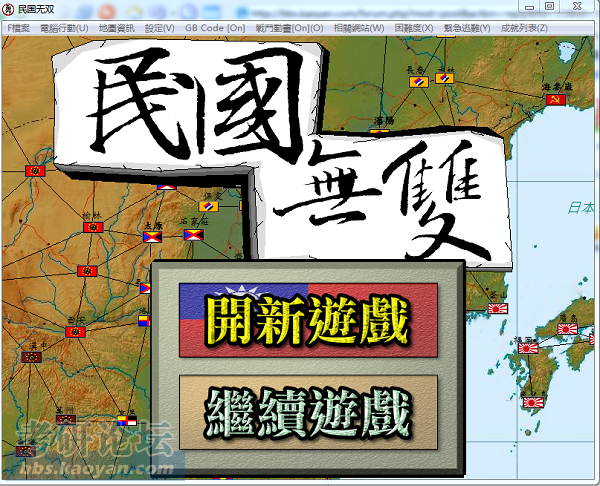This screenshot has width=600, height=486.
Task: Select 緊急逃難(Y) in the menu bar
Action: [x=467, y=28]
